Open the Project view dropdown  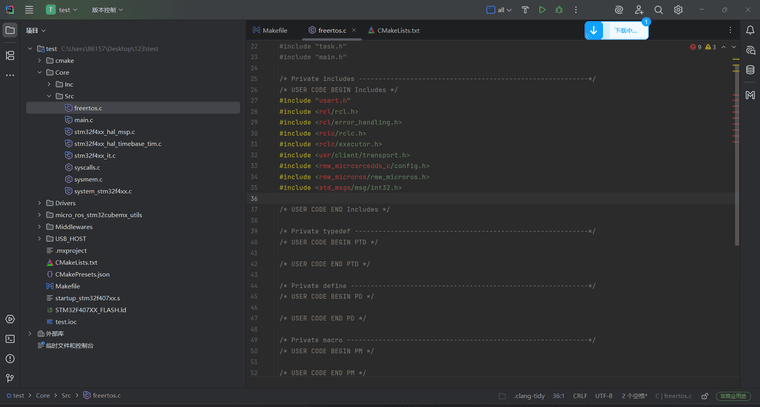point(36,31)
